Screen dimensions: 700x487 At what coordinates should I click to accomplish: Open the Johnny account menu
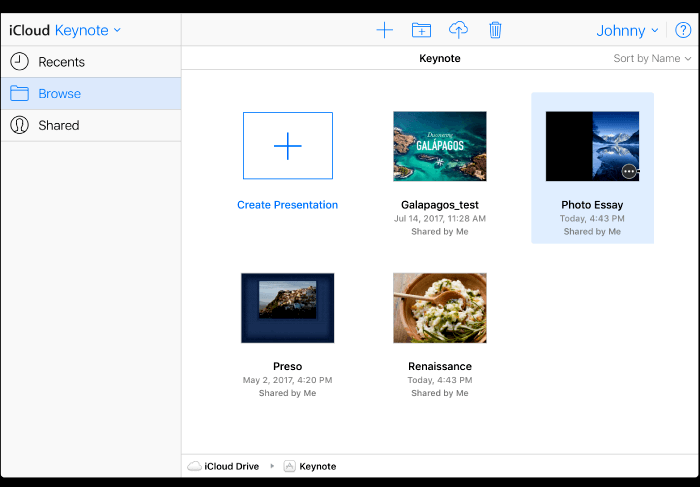click(627, 30)
